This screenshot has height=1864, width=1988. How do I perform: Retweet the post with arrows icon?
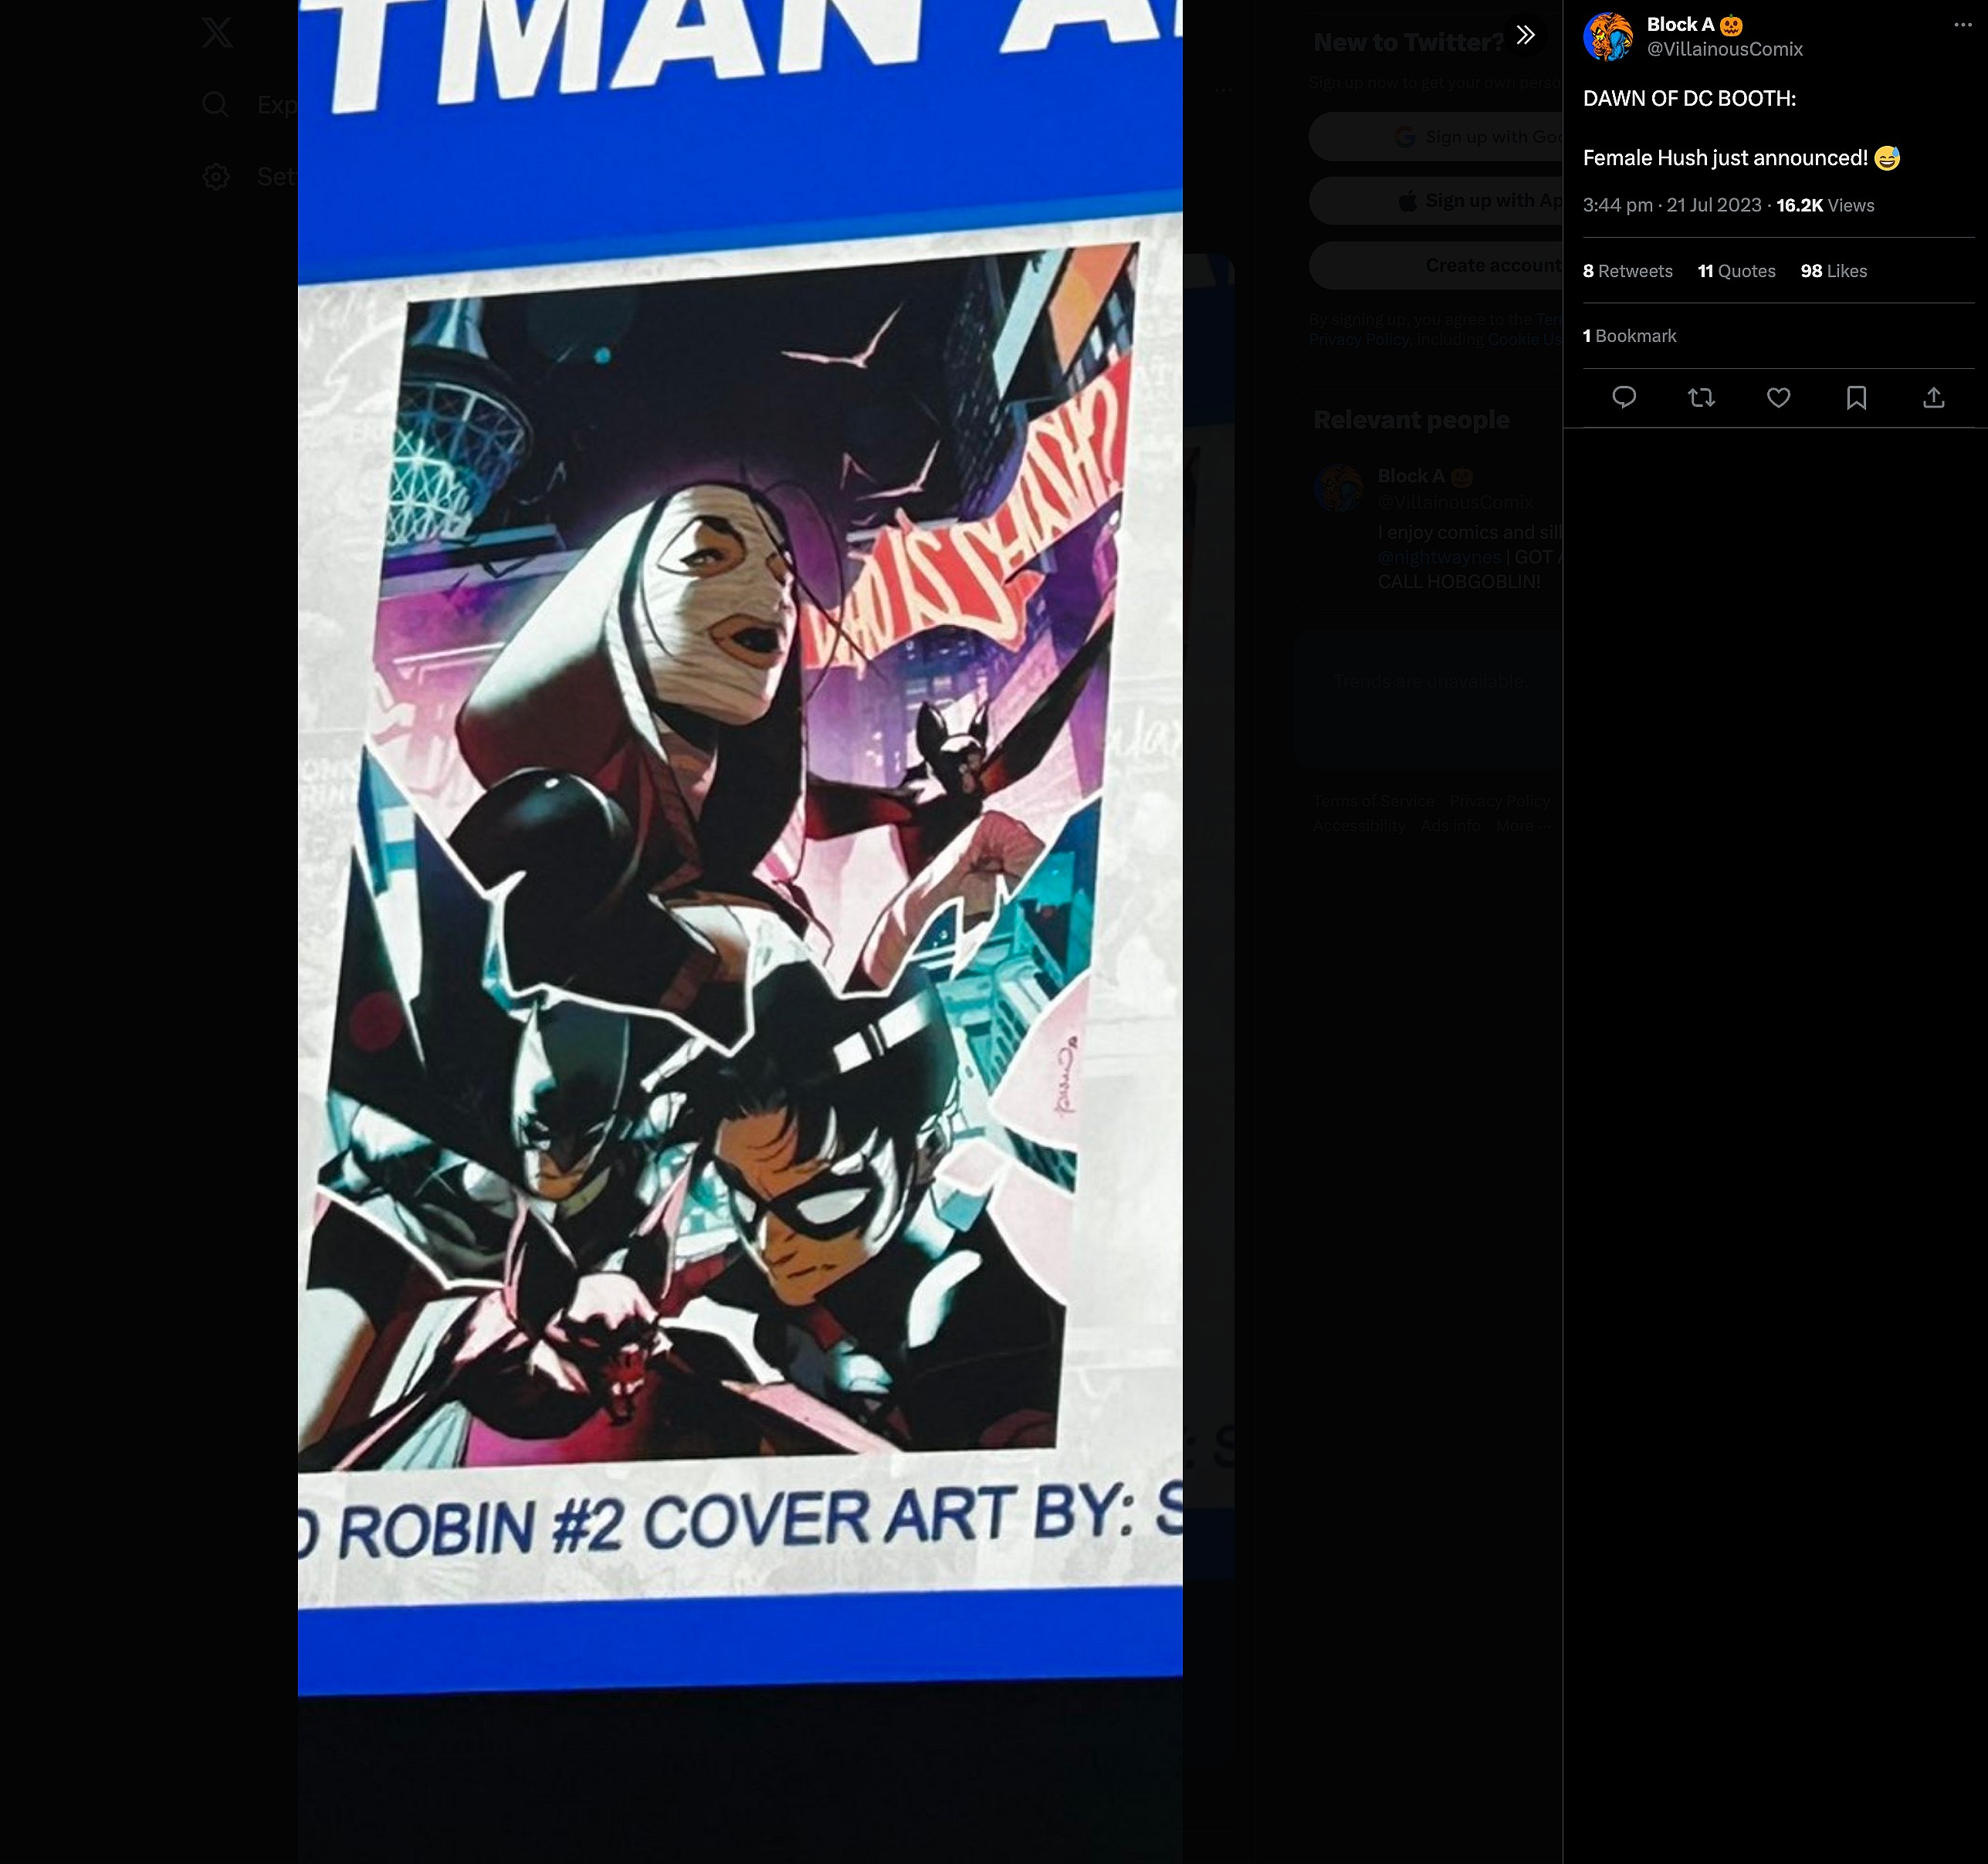[1701, 398]
